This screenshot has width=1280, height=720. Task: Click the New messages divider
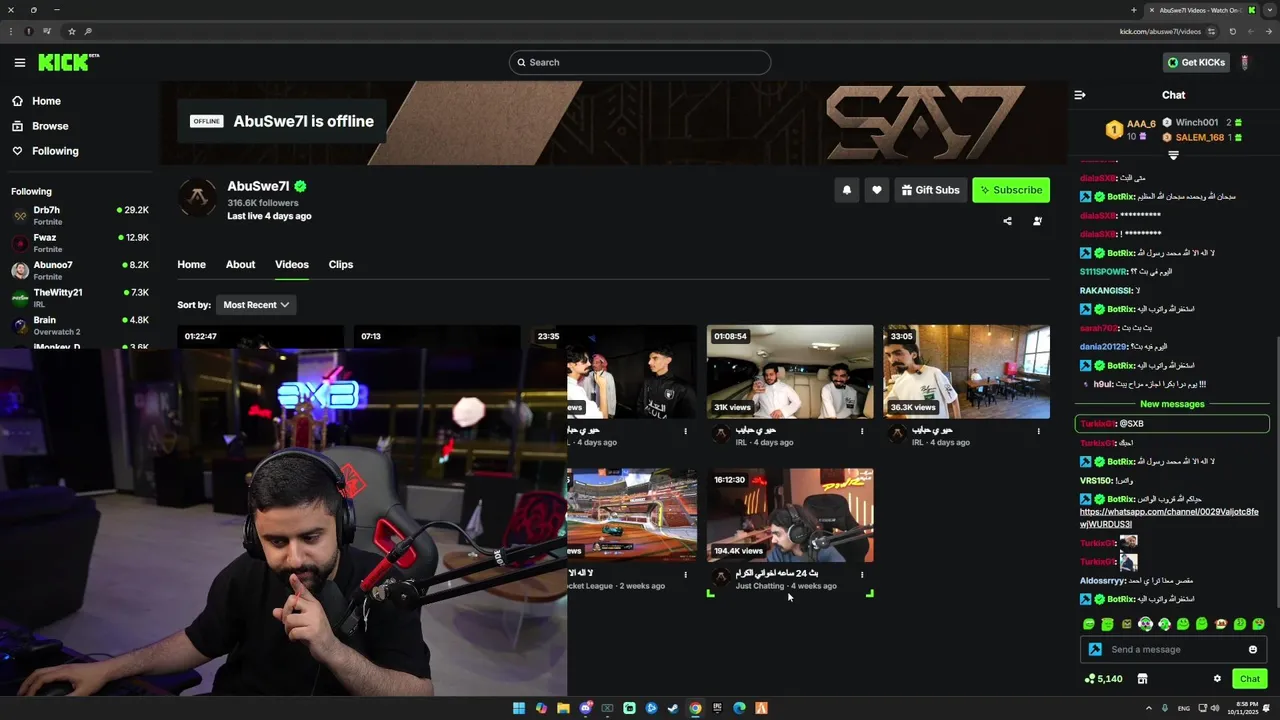point(1172,404)
